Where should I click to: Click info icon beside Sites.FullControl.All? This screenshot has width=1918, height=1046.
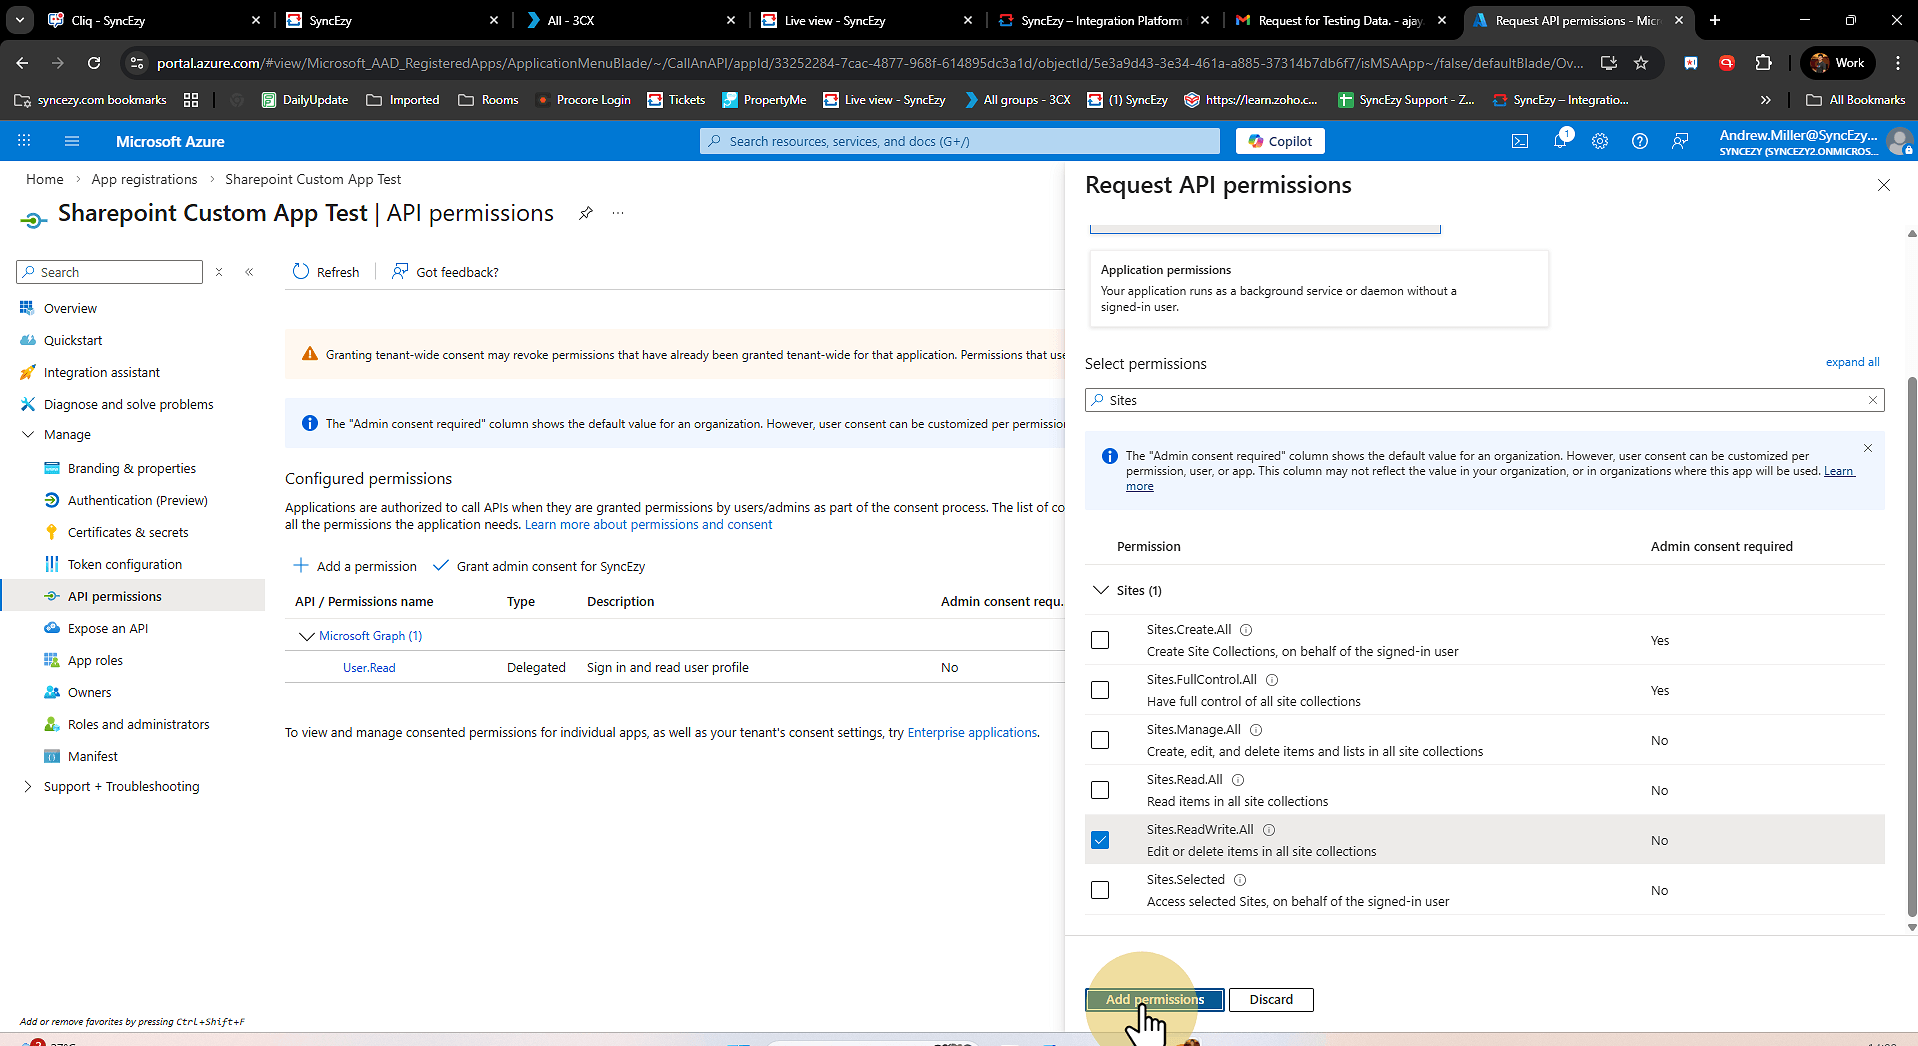1272,680
